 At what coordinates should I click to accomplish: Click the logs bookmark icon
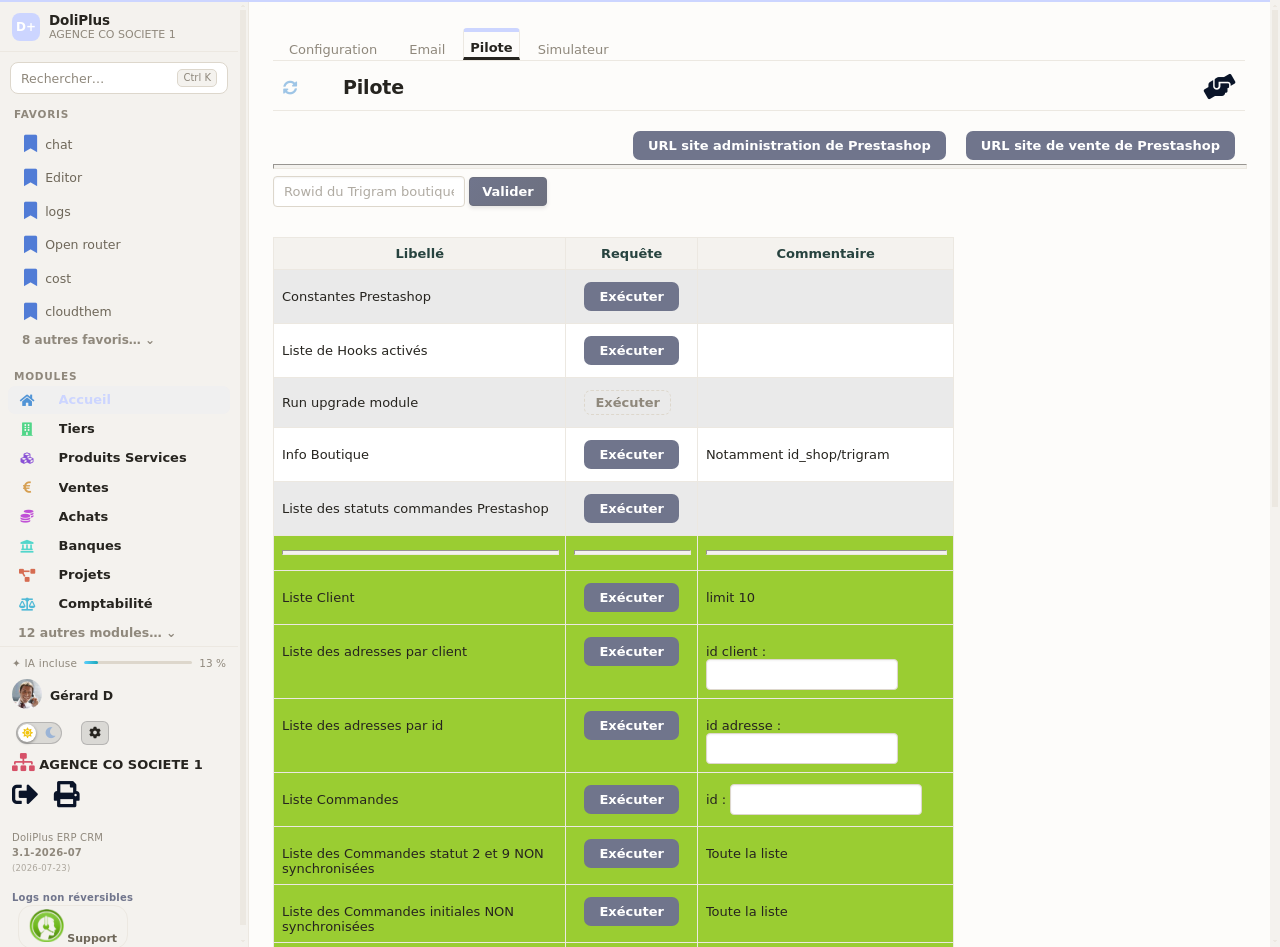[30, 211]
